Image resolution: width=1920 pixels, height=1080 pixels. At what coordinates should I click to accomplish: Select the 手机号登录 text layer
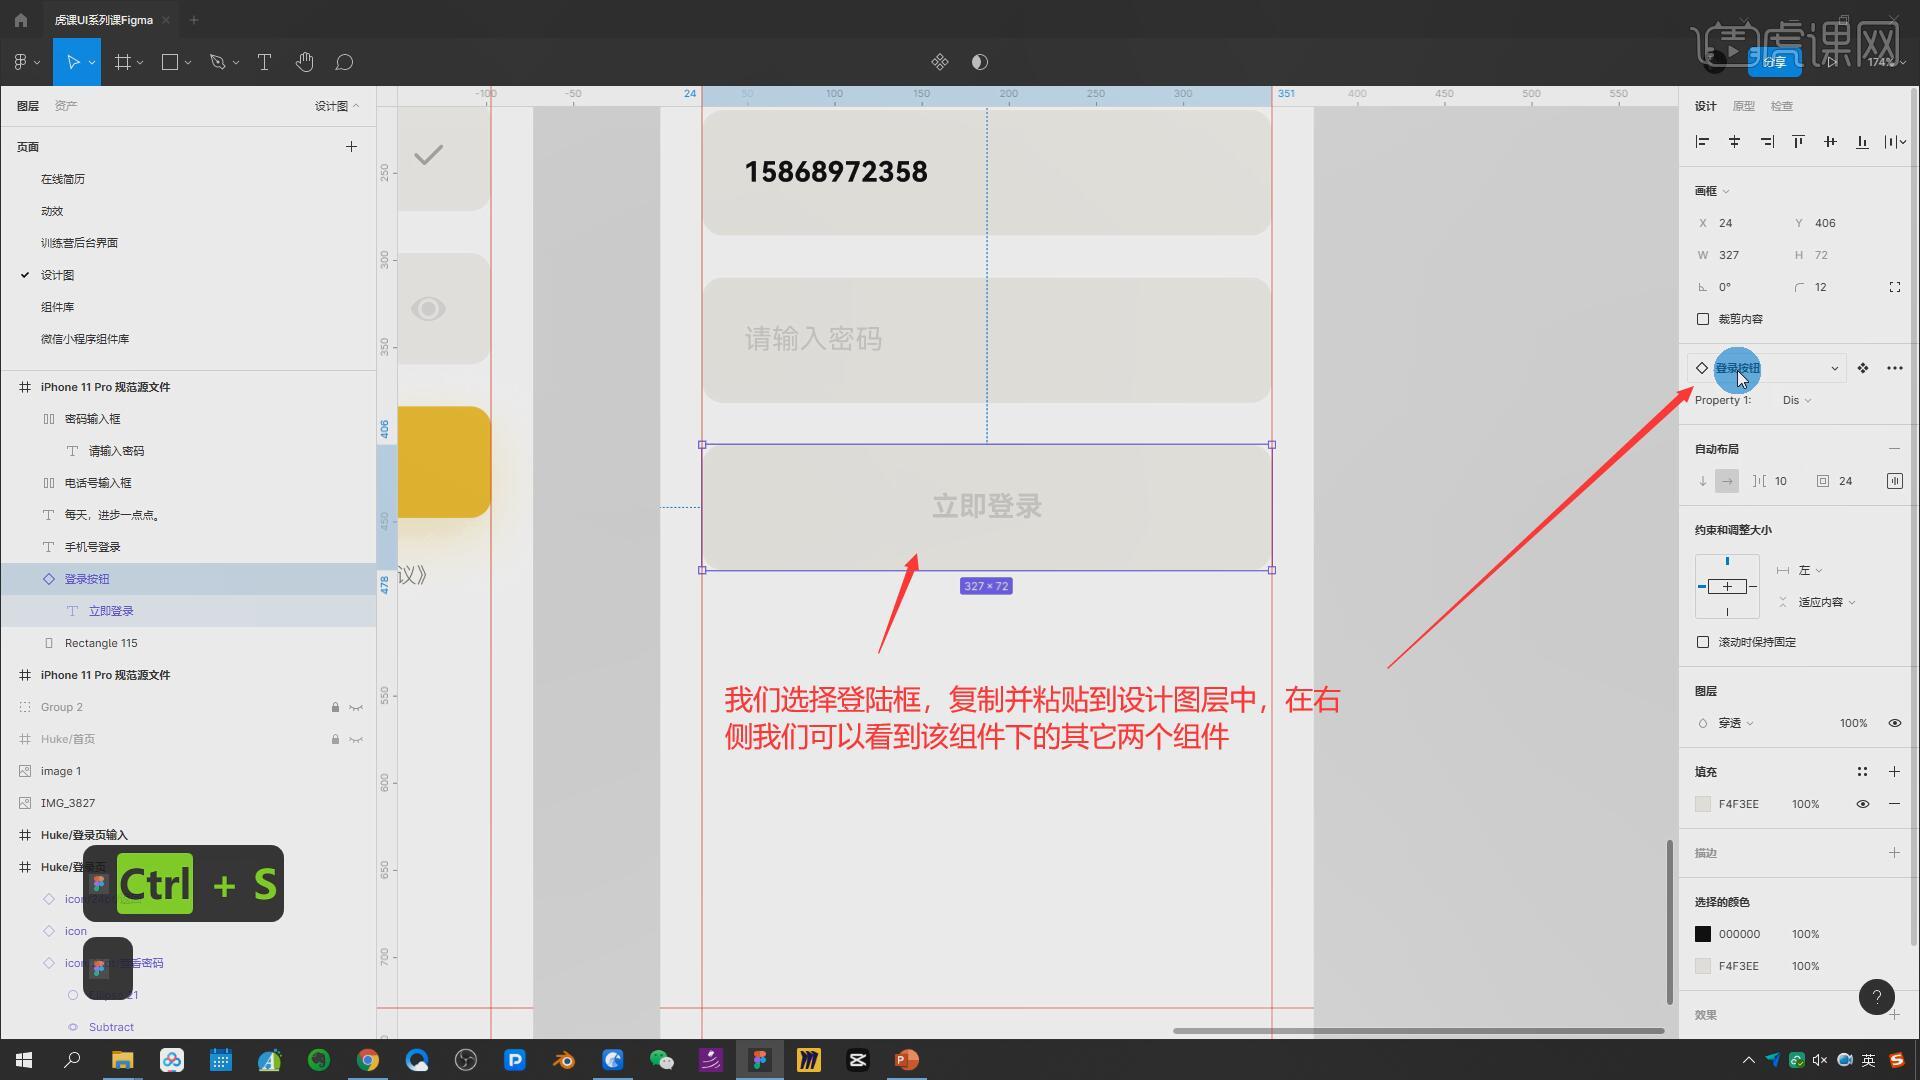click(x=92, y=547)
